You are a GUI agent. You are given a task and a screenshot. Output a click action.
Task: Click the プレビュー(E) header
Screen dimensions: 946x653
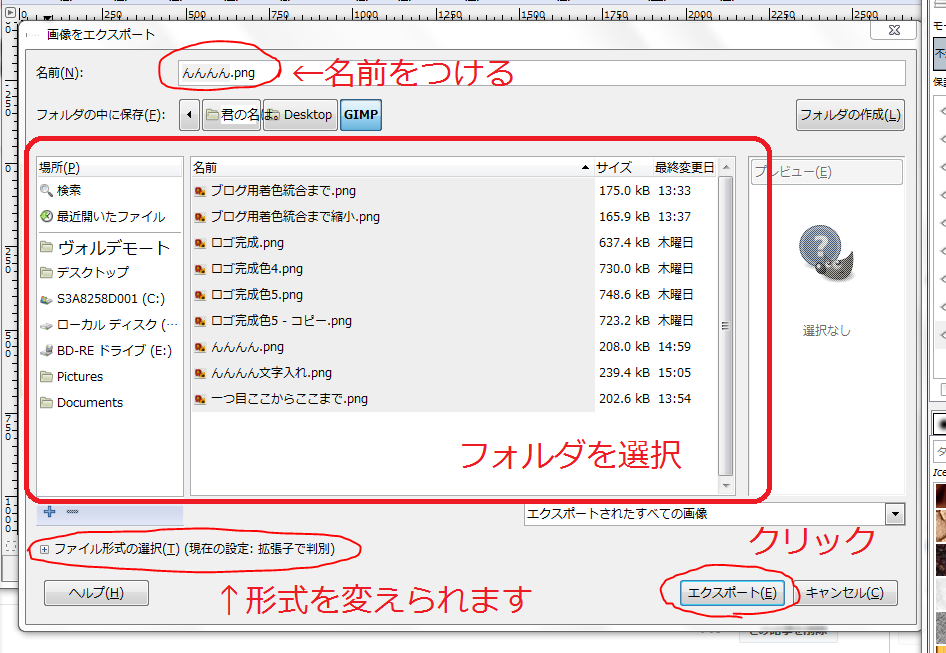pyautogui.click(x=827, y=172)
